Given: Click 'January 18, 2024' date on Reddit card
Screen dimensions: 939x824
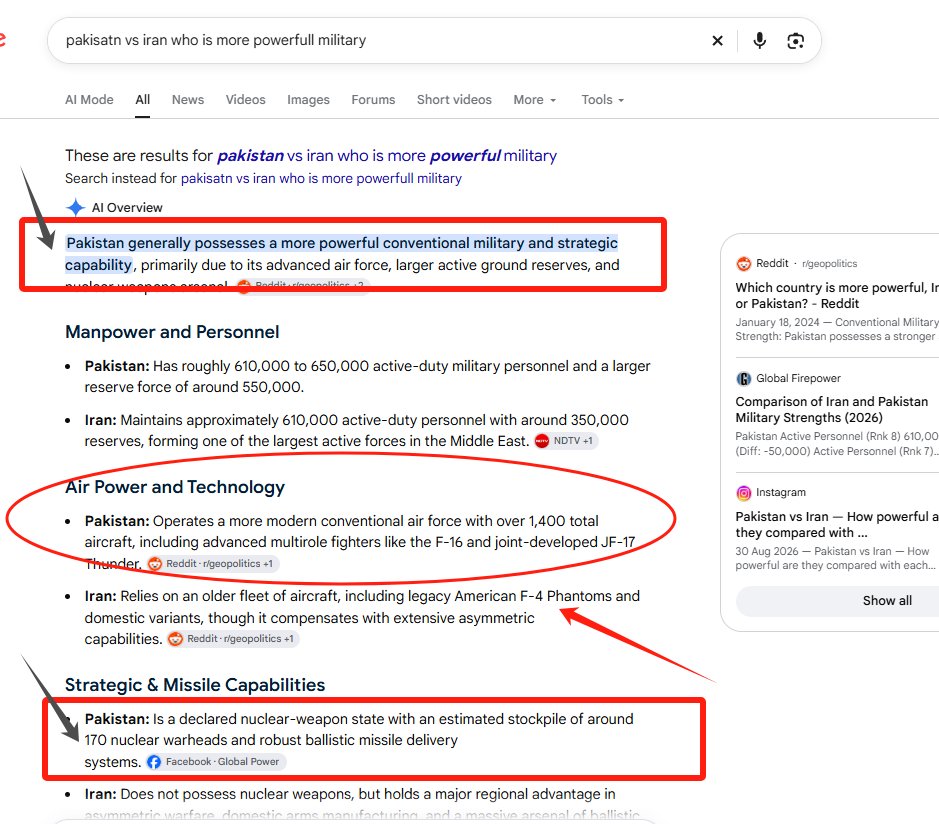Looking at the screenshot, I should 777,322.
